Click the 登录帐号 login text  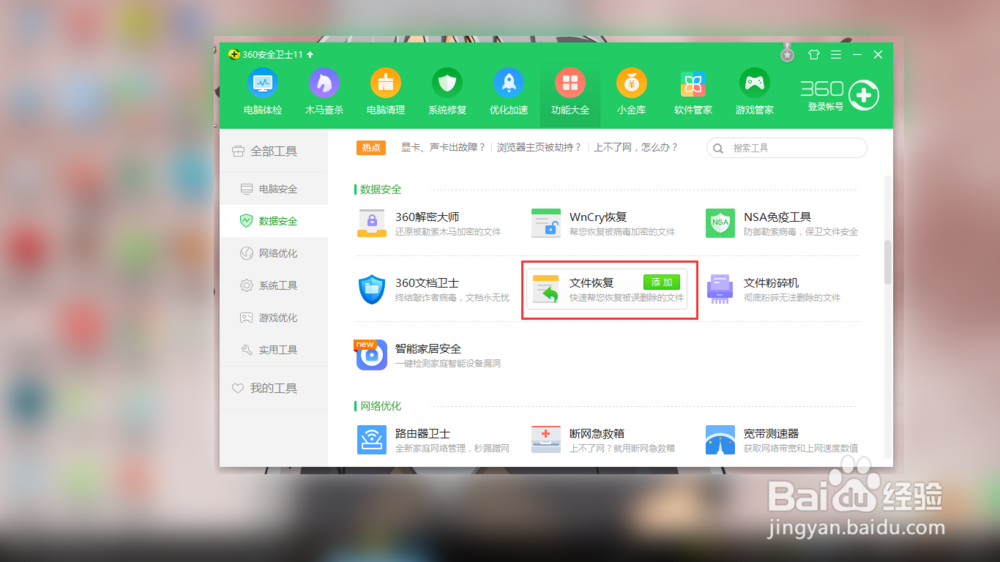pyautogui.click(x=825, y=107)
